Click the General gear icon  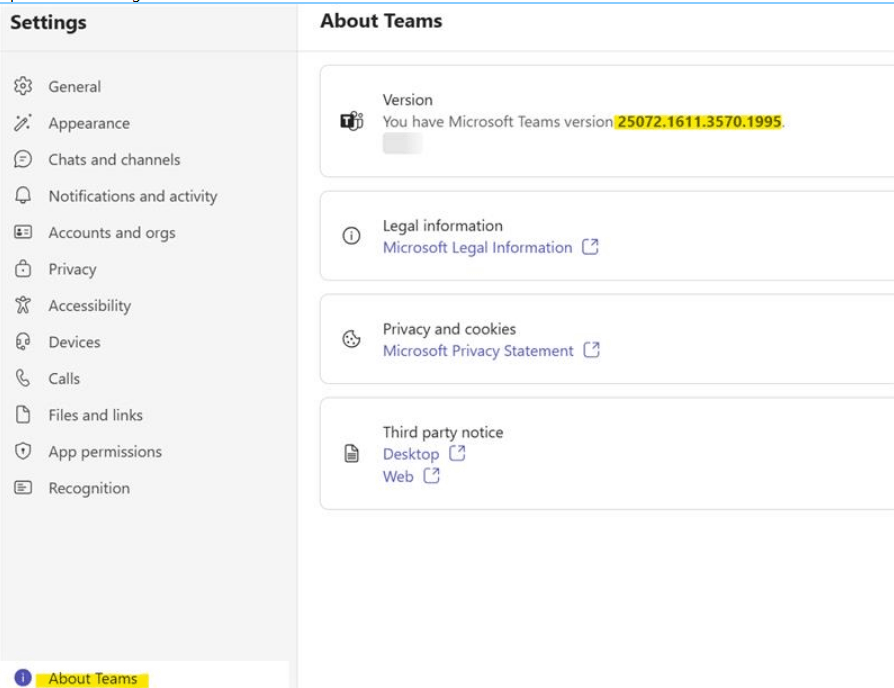23,86
